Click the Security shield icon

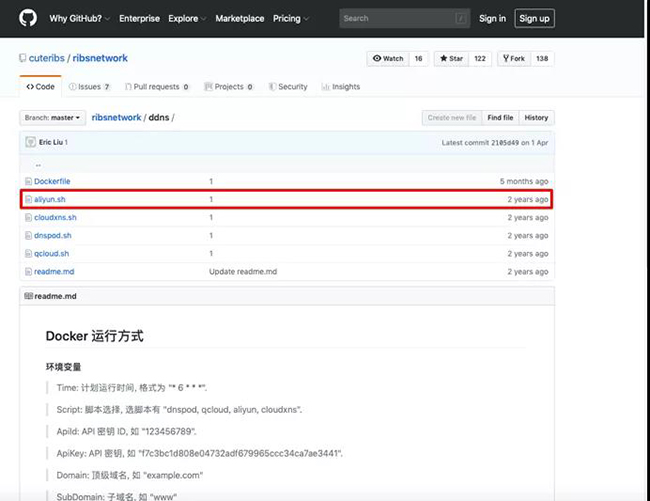[x=272, y=87]
